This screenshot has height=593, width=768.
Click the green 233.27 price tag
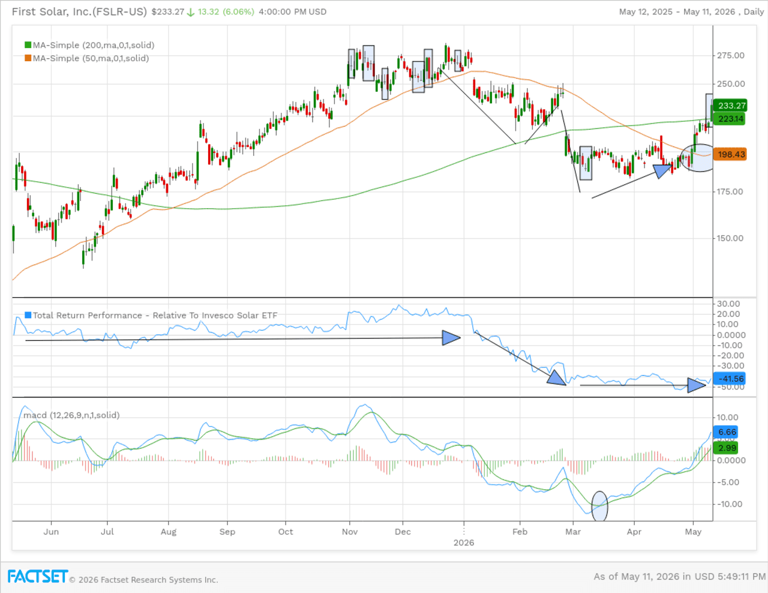[730, 105]
